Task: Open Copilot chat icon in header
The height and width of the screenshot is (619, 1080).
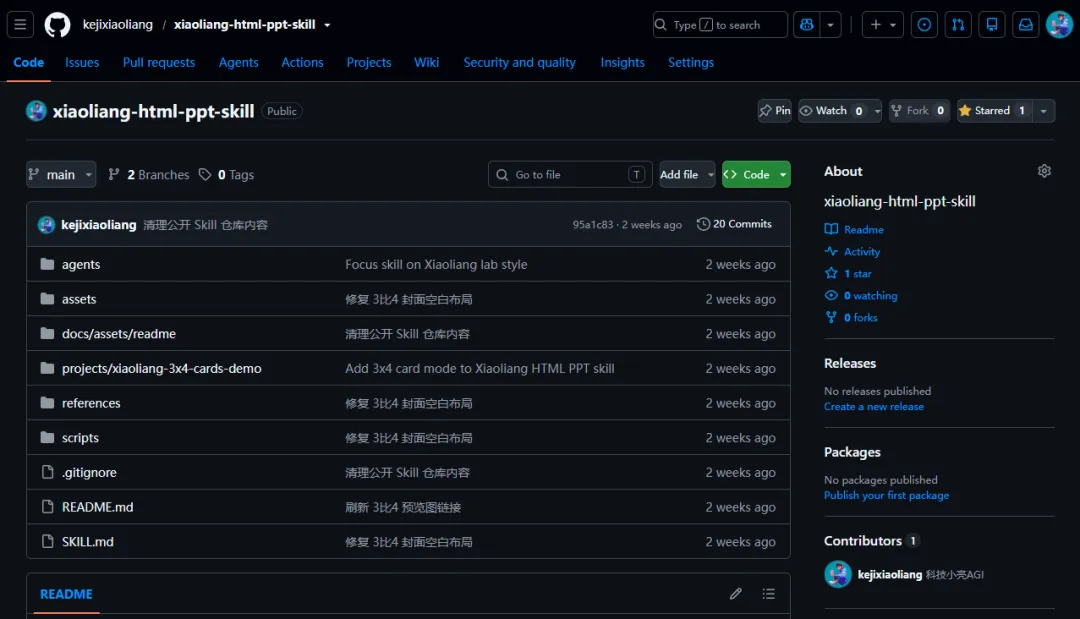Action: click(x=807, y=25)
